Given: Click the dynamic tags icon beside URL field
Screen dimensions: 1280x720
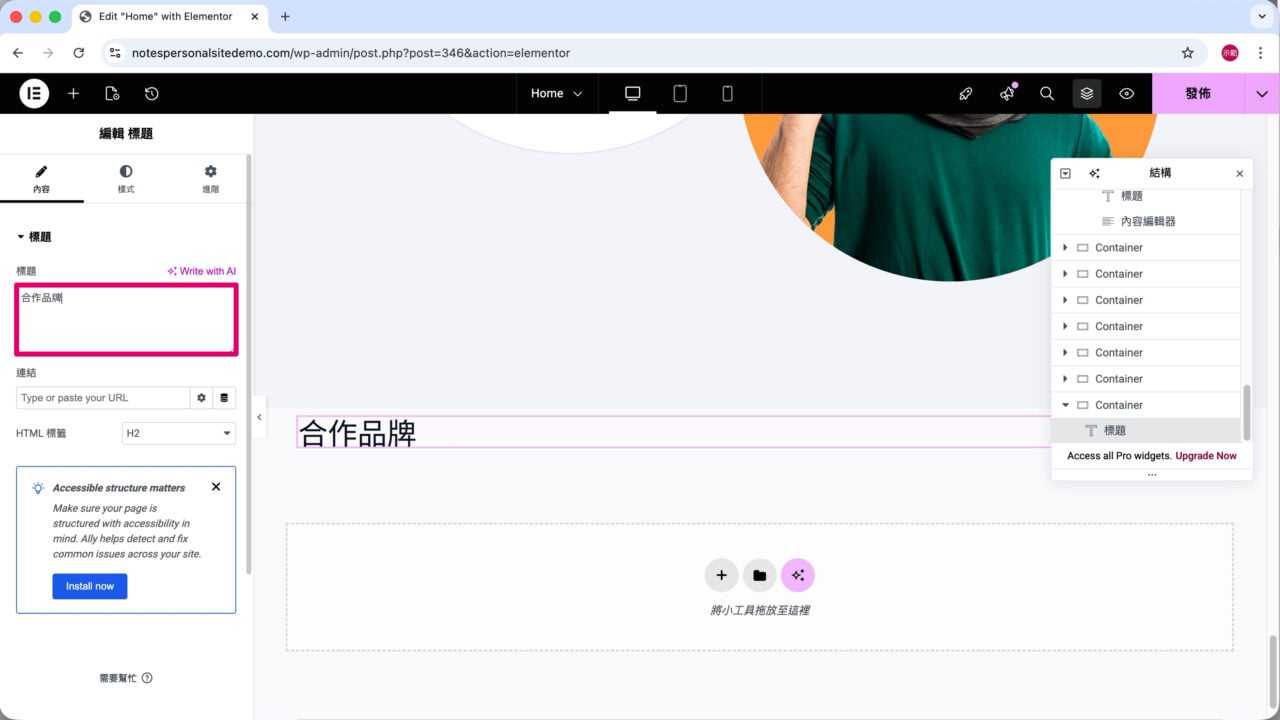Looking at the screenshot, I should point(224,398).
